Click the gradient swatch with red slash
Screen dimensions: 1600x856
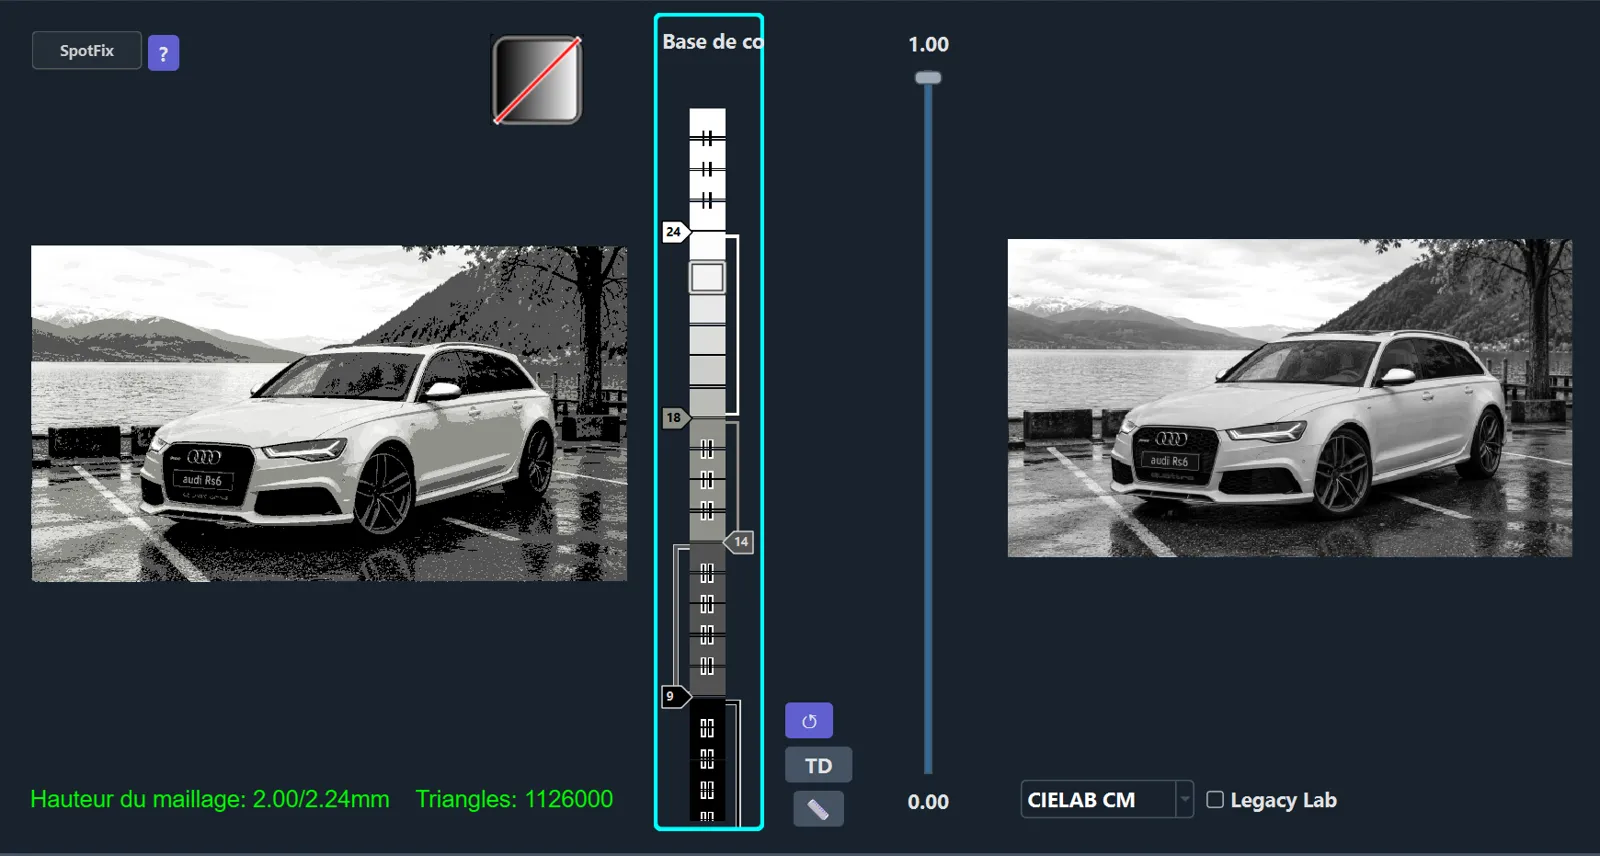537,80
